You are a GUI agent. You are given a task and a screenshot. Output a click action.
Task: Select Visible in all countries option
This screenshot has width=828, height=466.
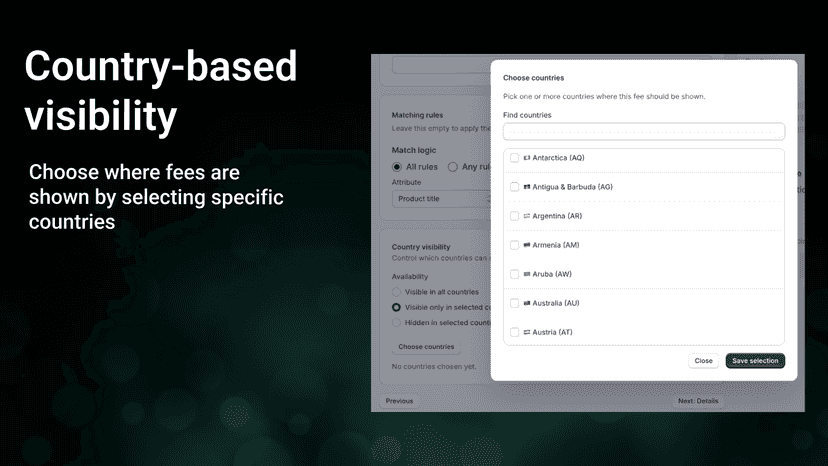coord(396,292)
